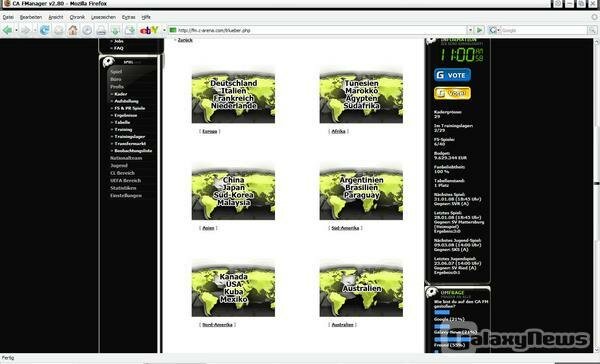Open FAQ in the sidebar
Image resolution: width=600 pixels, height=364 pixels.
[119, 48]
